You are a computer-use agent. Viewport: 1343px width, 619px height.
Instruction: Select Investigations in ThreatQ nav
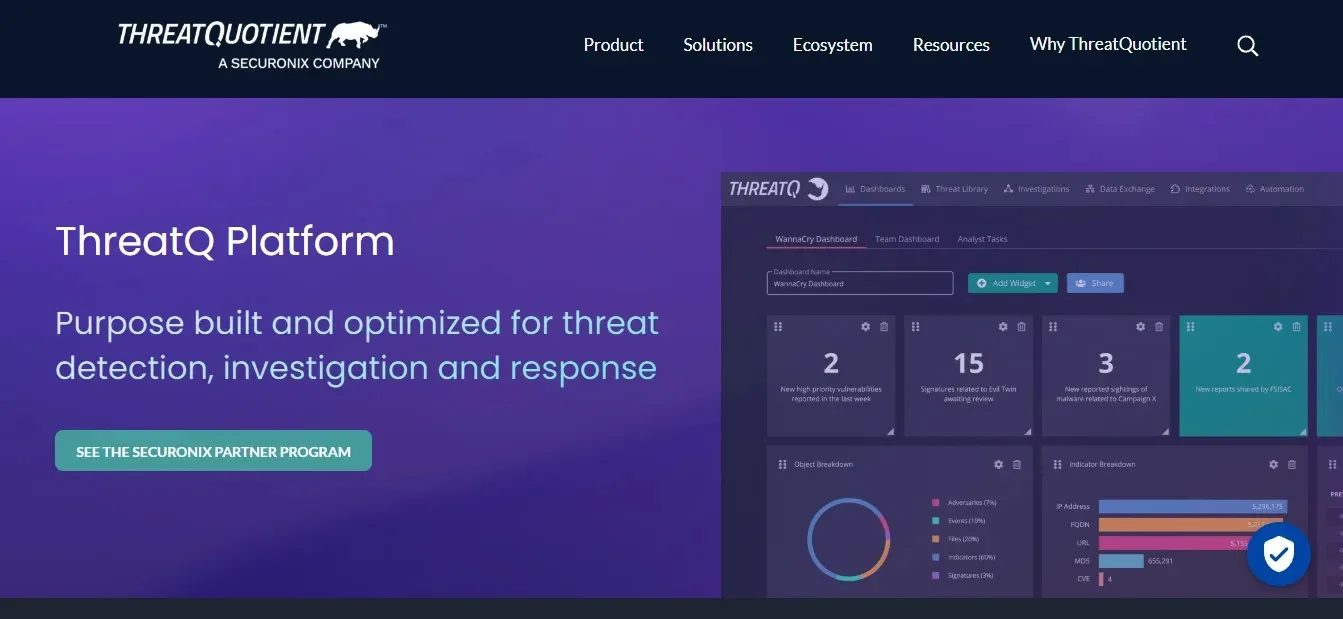1036,189
